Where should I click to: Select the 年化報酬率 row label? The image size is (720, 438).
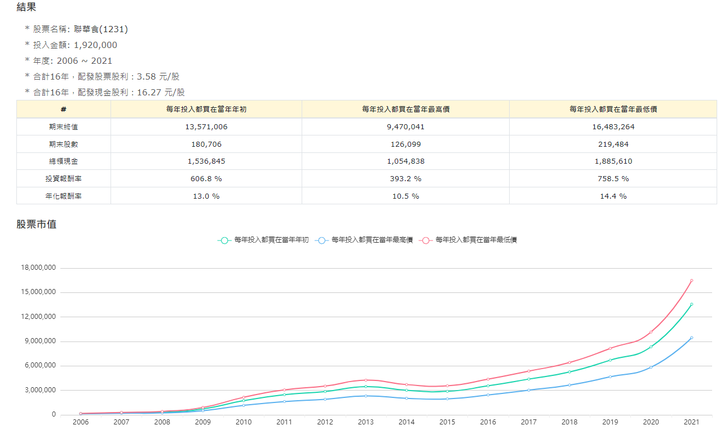coord(63,196)
